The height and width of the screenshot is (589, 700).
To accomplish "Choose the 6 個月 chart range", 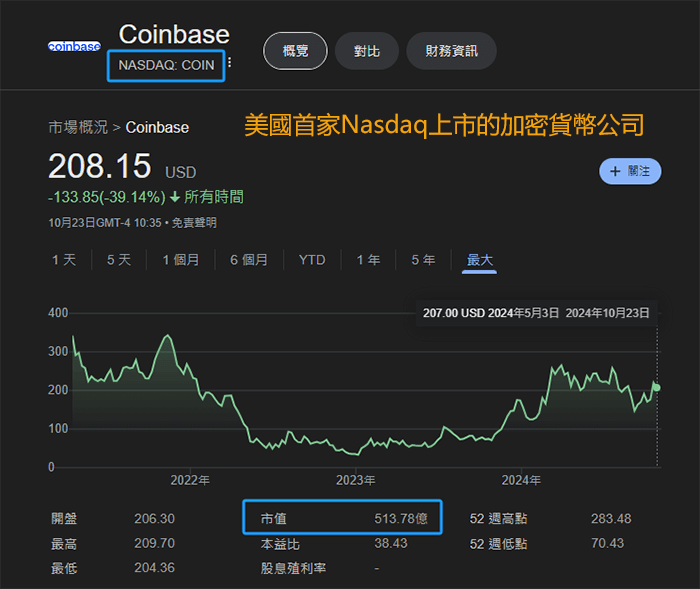I will click(x=249, y=260).
